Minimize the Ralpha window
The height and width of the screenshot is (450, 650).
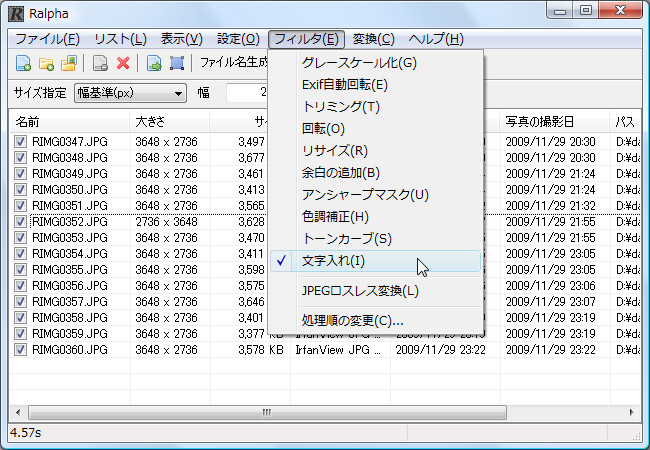pyautogui.click(x=560, y=10)
